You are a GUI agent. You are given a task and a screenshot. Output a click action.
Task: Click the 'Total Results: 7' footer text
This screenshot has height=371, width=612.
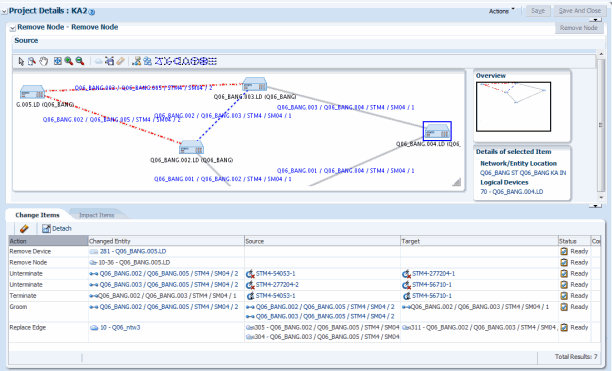[576, 357]
